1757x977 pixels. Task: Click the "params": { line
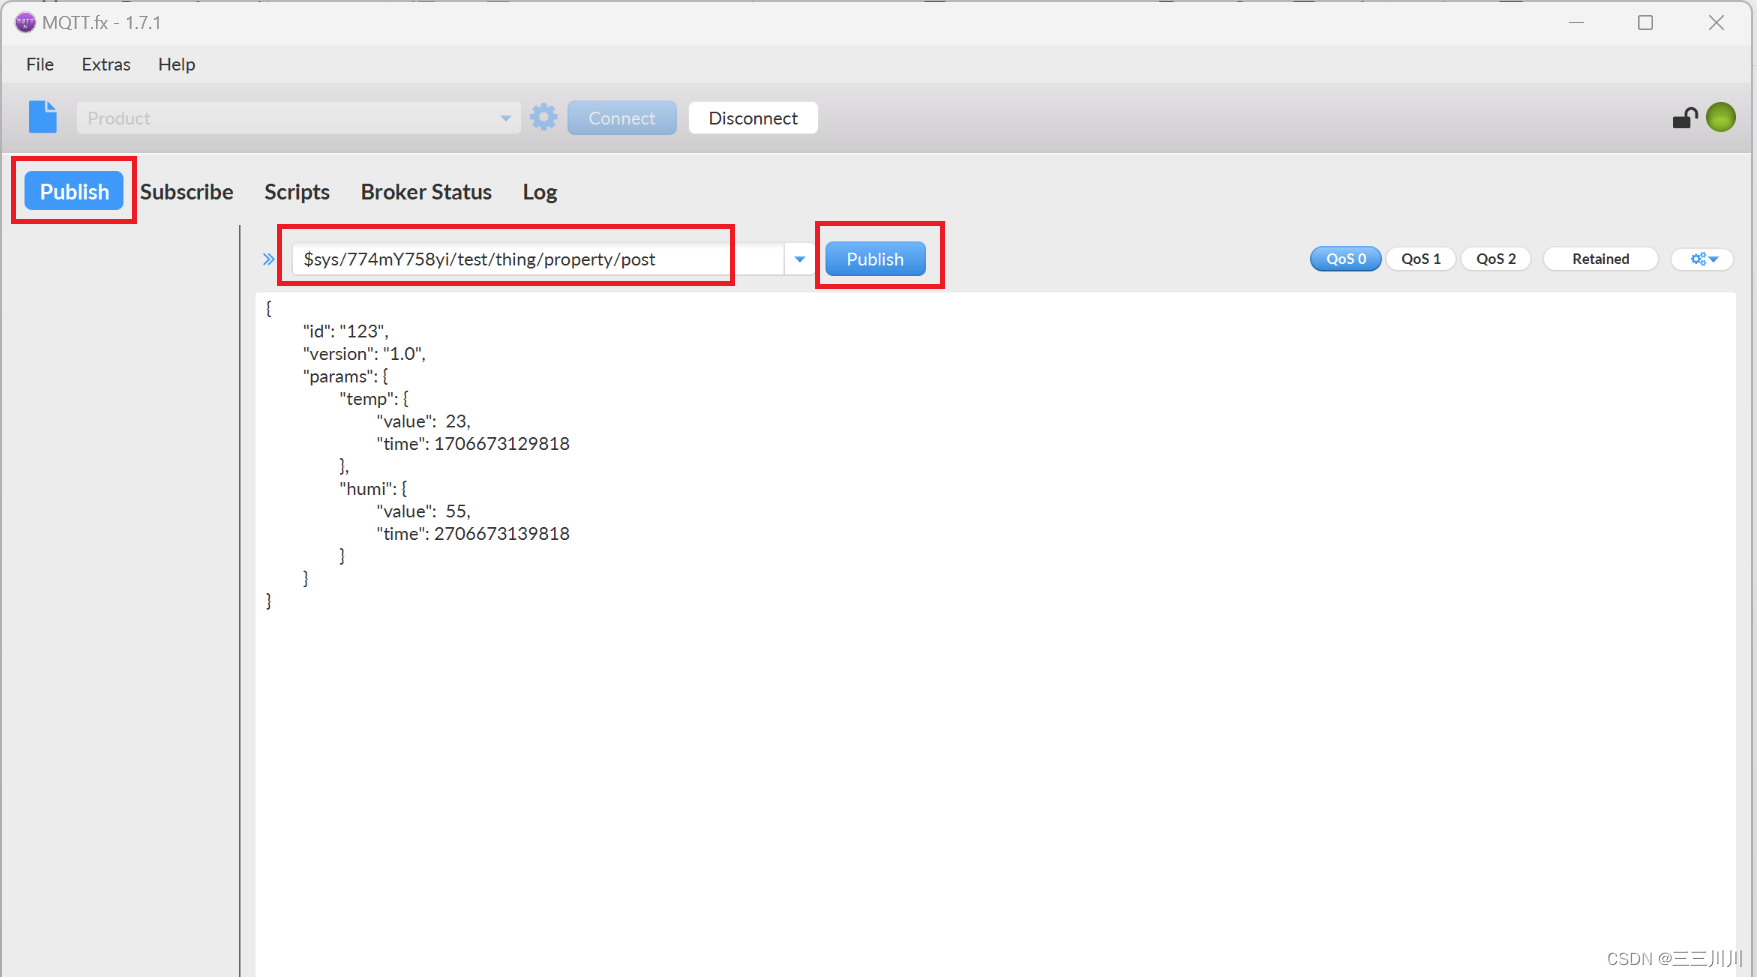(x=346, y=376)
